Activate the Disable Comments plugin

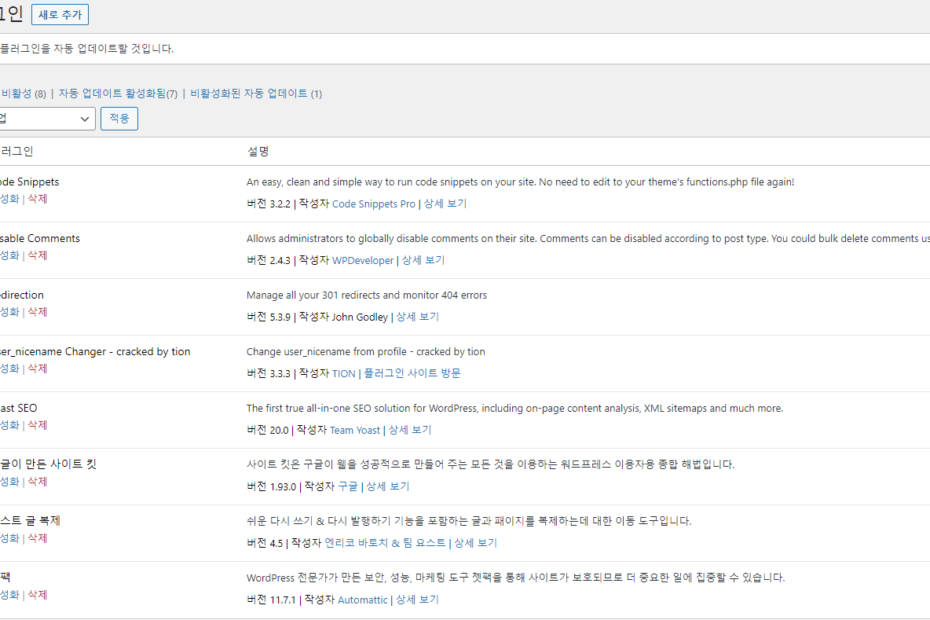(x=9, y=255)
